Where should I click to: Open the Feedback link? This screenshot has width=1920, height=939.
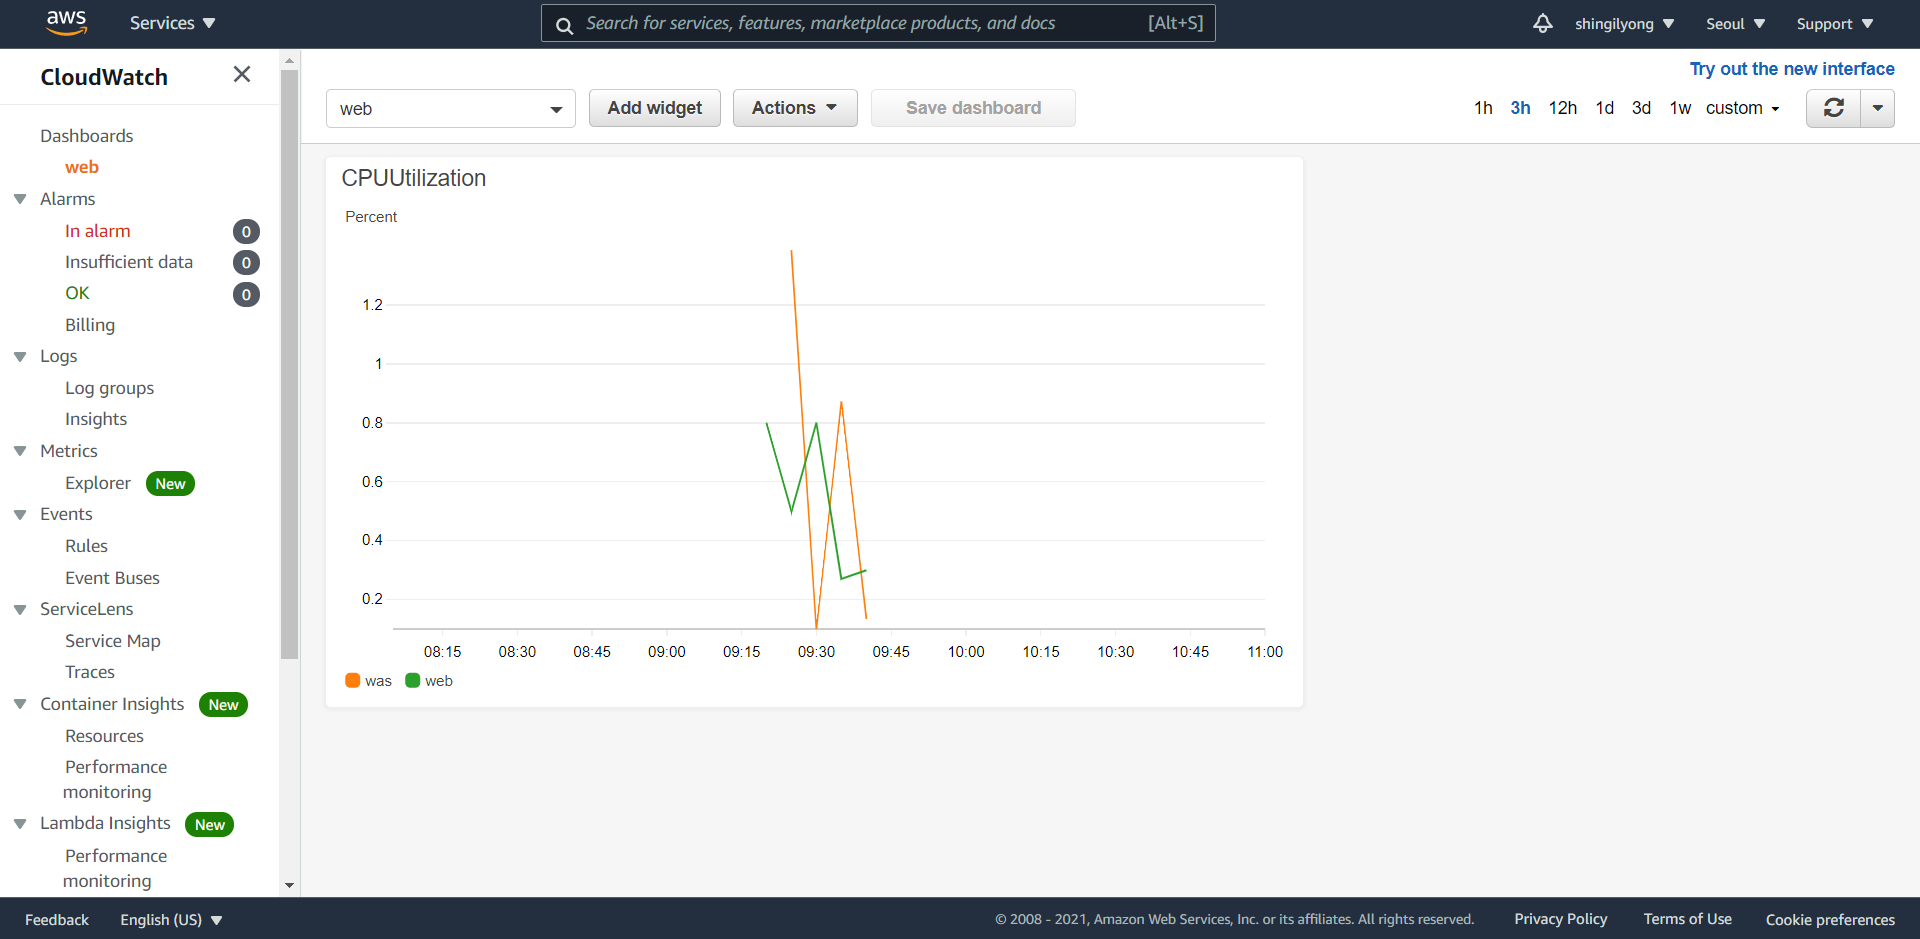coord(57,920)
